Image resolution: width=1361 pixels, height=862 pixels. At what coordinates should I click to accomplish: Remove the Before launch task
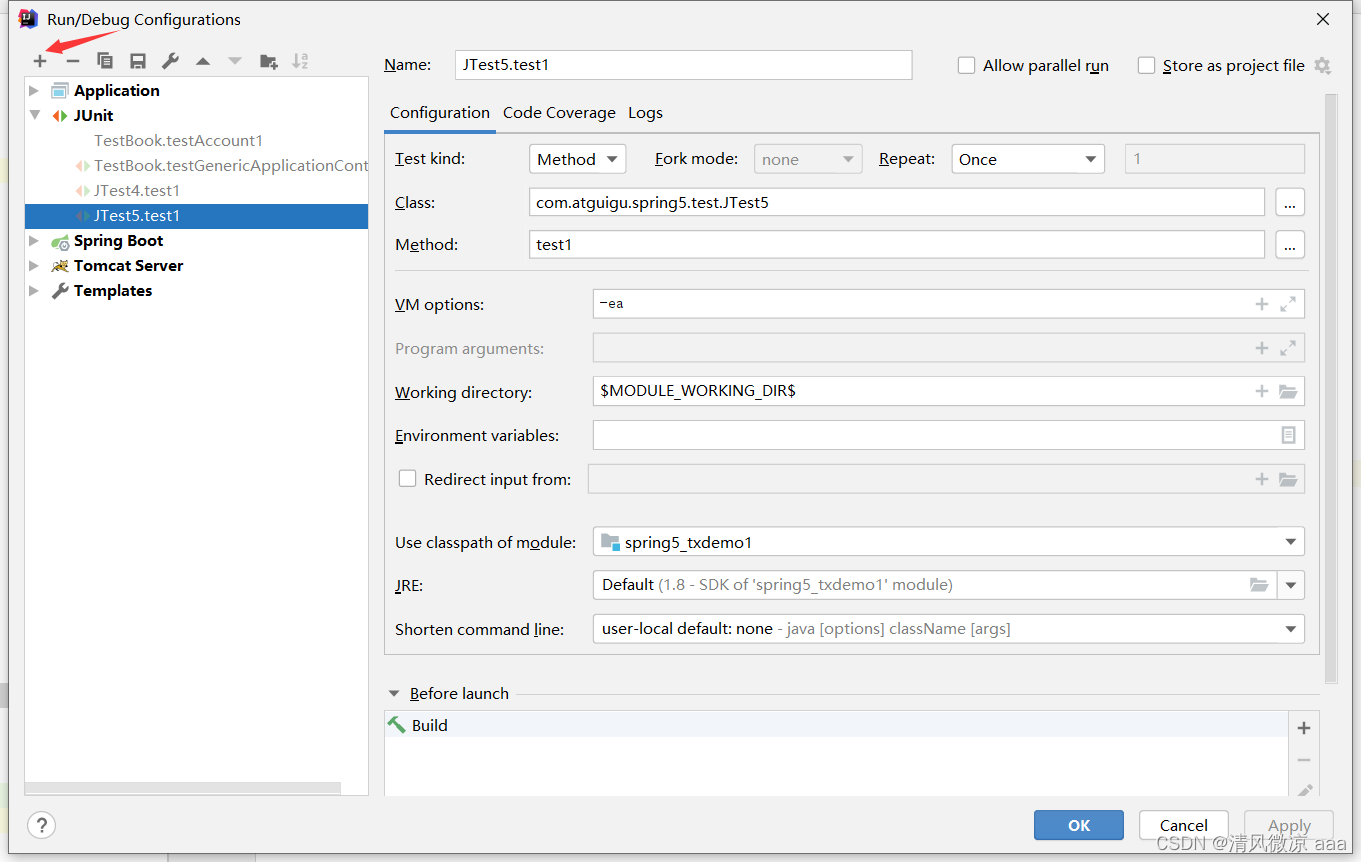pyautogui.click(x=1304, y=760)
